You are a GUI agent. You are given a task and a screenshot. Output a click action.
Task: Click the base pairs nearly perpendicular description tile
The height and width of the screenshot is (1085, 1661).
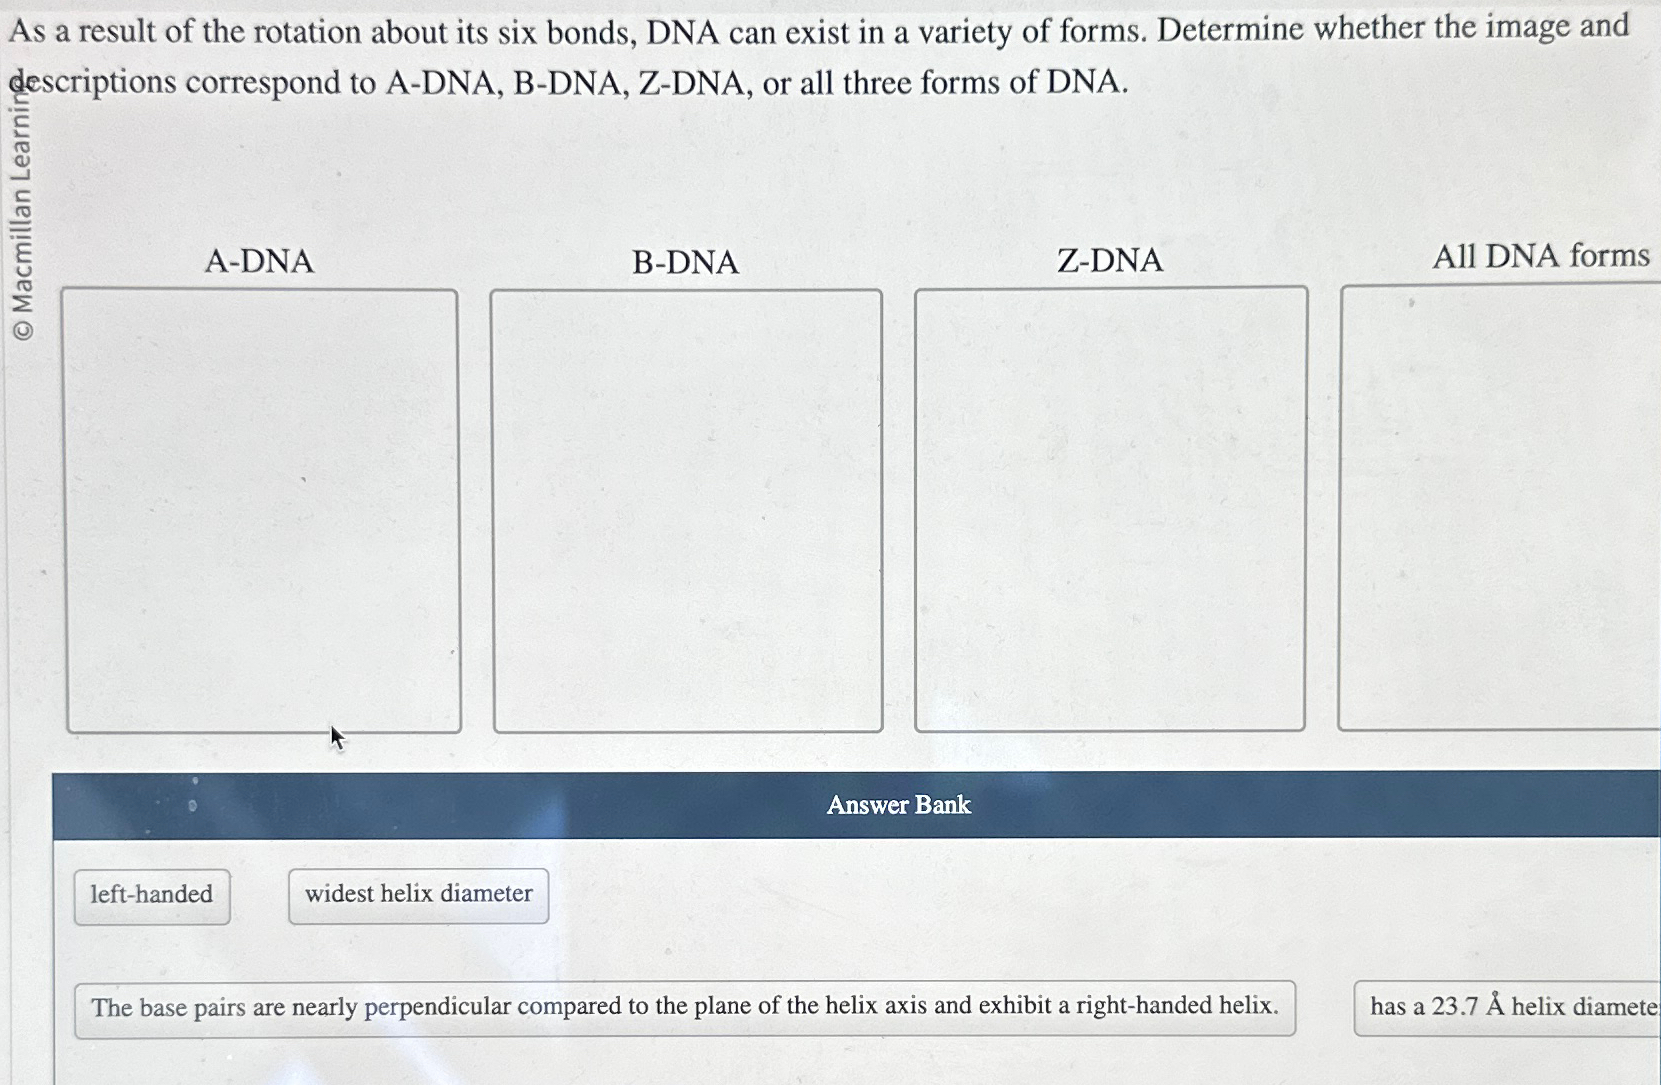point(684,1007)
